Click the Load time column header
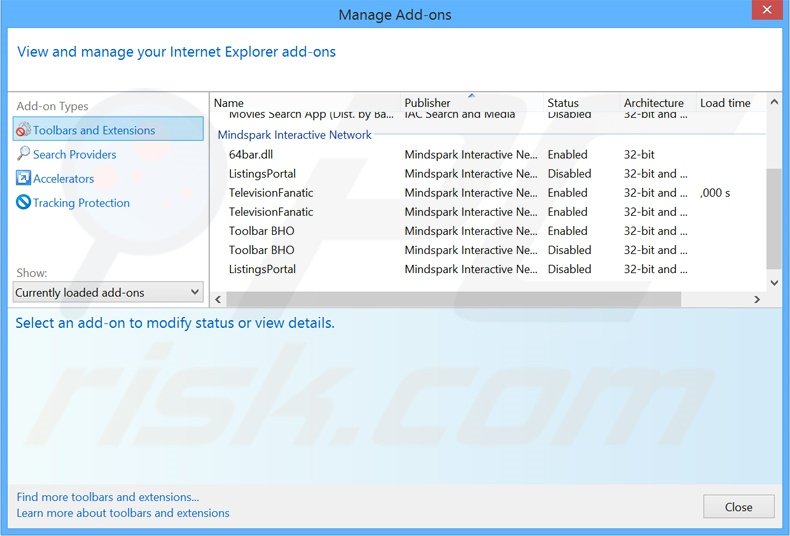The height and width of the screenshot is (536, 790). (x=725, y=103)
